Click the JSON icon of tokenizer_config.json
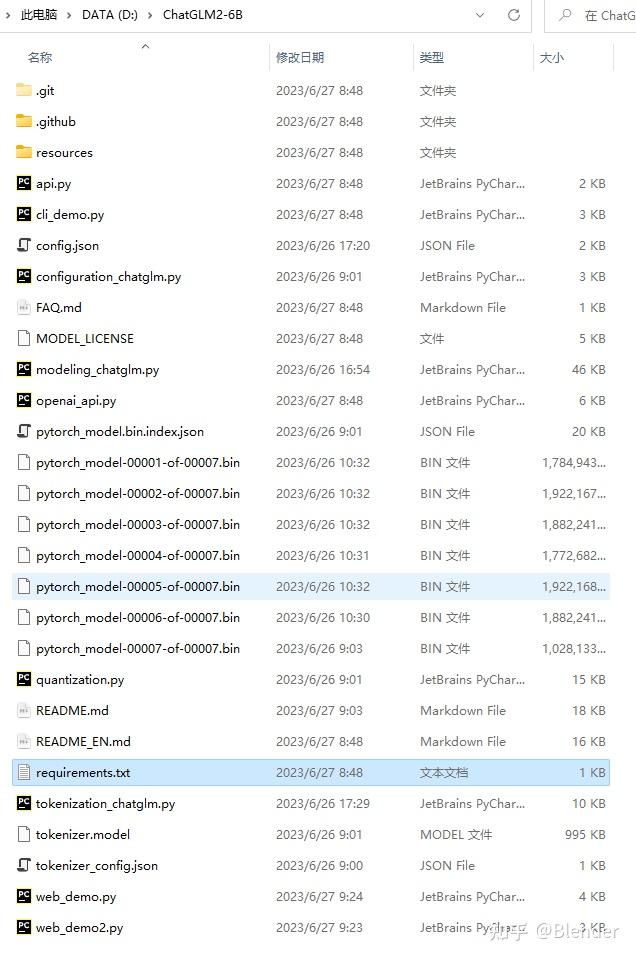Image resolution: width=636 pixels, height=957 pixels. pyautogui.click(x=24, y=865)
